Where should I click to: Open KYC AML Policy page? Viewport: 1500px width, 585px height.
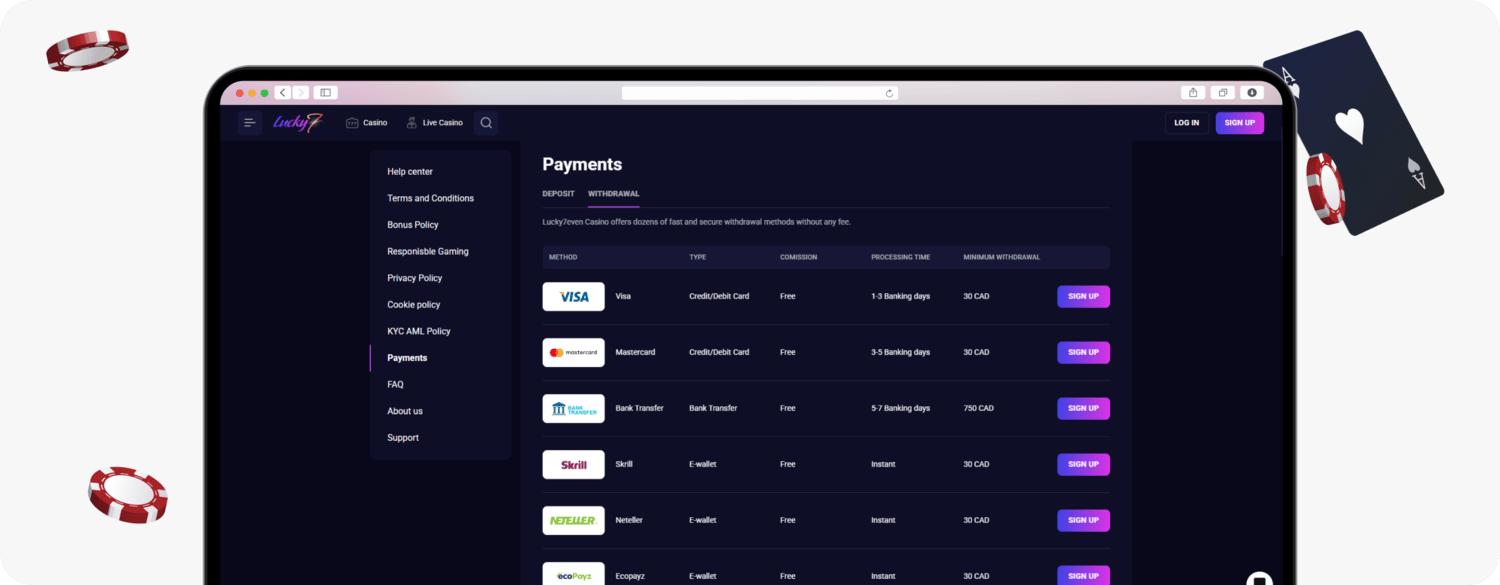point(419,331)
